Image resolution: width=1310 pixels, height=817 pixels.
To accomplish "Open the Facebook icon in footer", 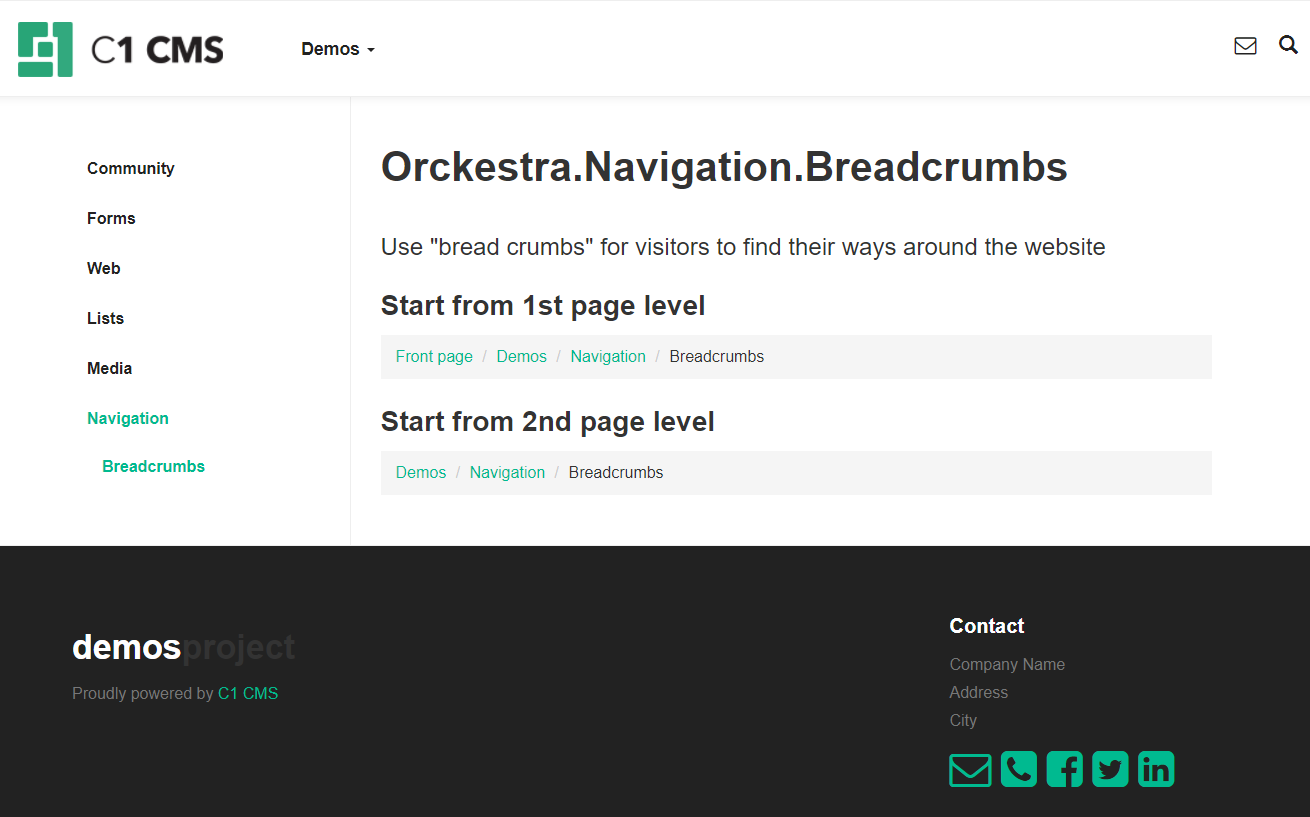I will (1064, 769).
